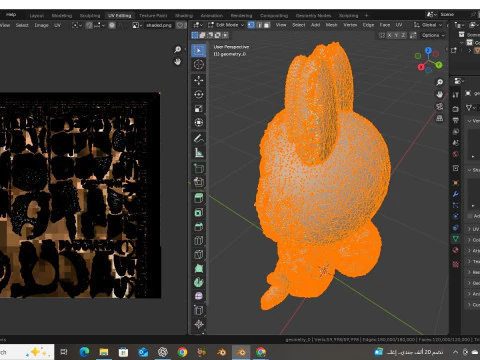Screen dimensions: 480x360
Task: Open Global transform orientation dropdown
Action: tap(428, 25)
